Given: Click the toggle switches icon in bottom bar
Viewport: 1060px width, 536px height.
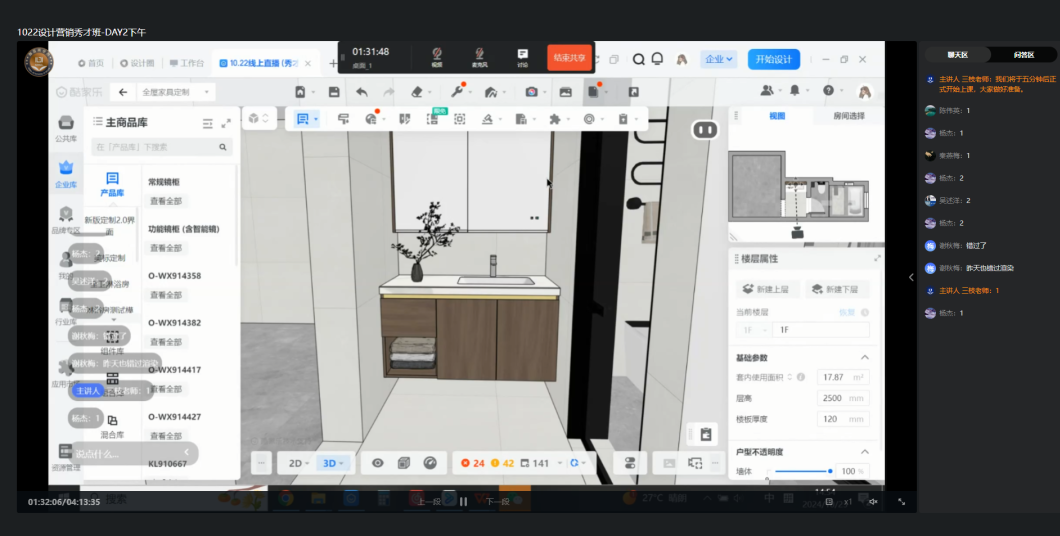Looking at the screenshot, I should tap(630, 463).
